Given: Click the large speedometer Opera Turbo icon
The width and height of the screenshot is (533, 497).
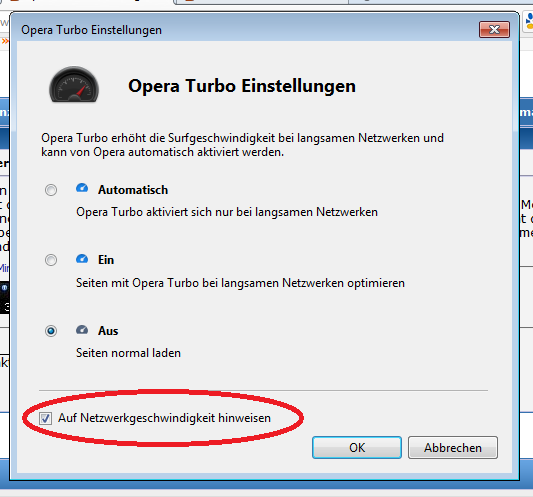Looking at the screenshot, I should [x=74, y=84].
